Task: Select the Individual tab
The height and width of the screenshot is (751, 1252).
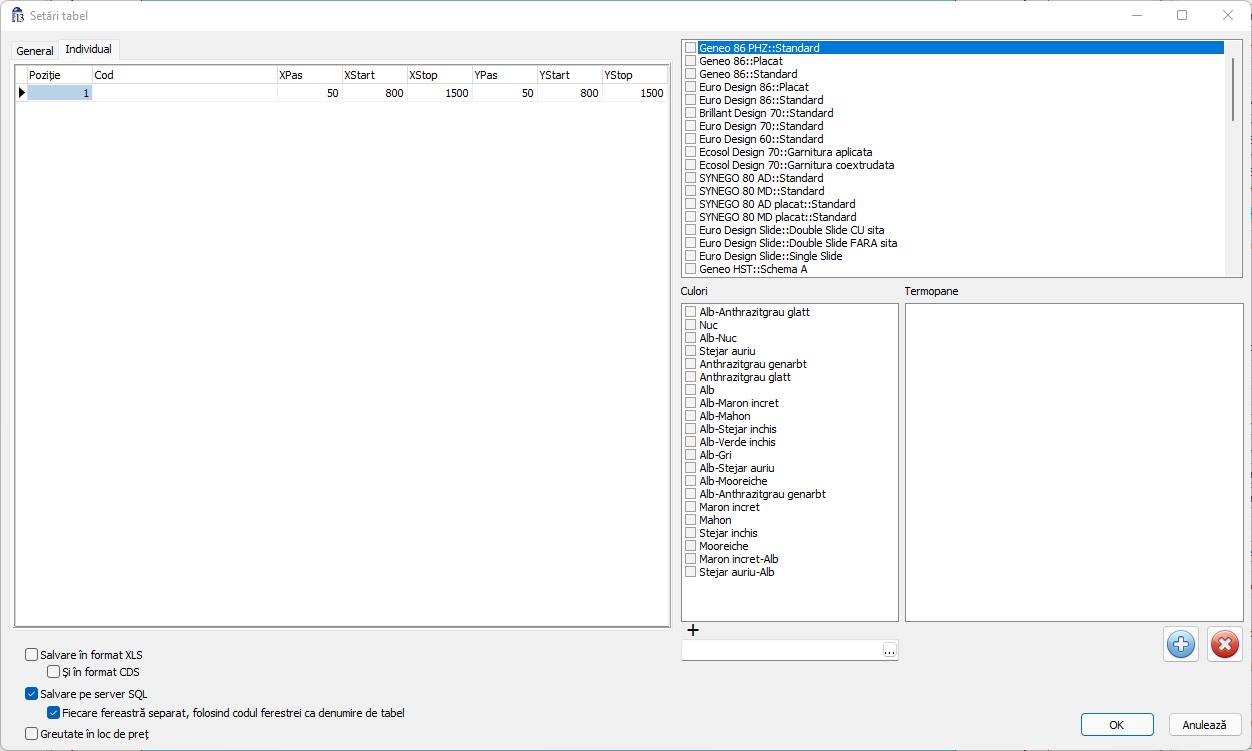Action: (x=89, y=49)
